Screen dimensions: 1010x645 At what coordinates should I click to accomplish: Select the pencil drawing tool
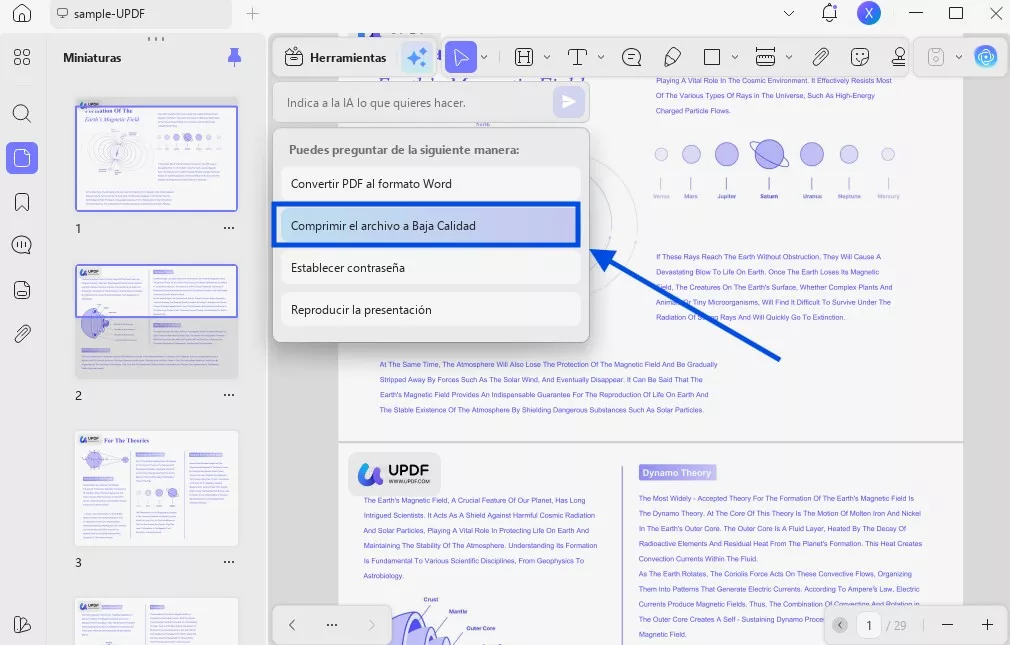tap(672, 57)
